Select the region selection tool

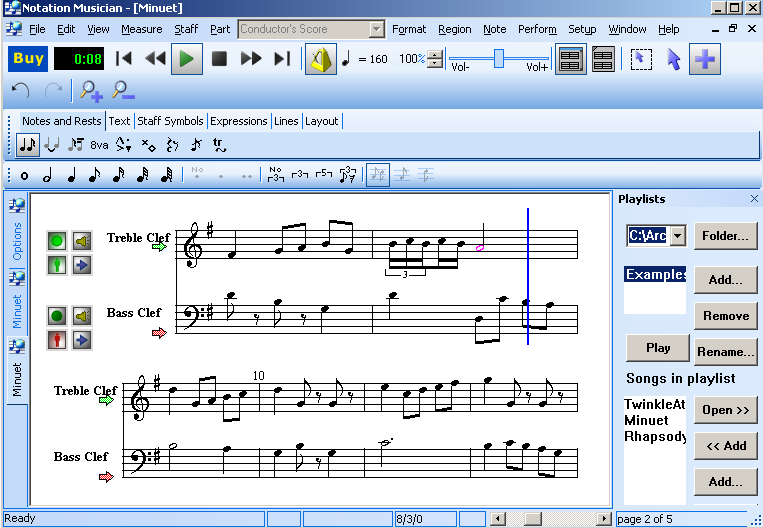pos(641,59)
